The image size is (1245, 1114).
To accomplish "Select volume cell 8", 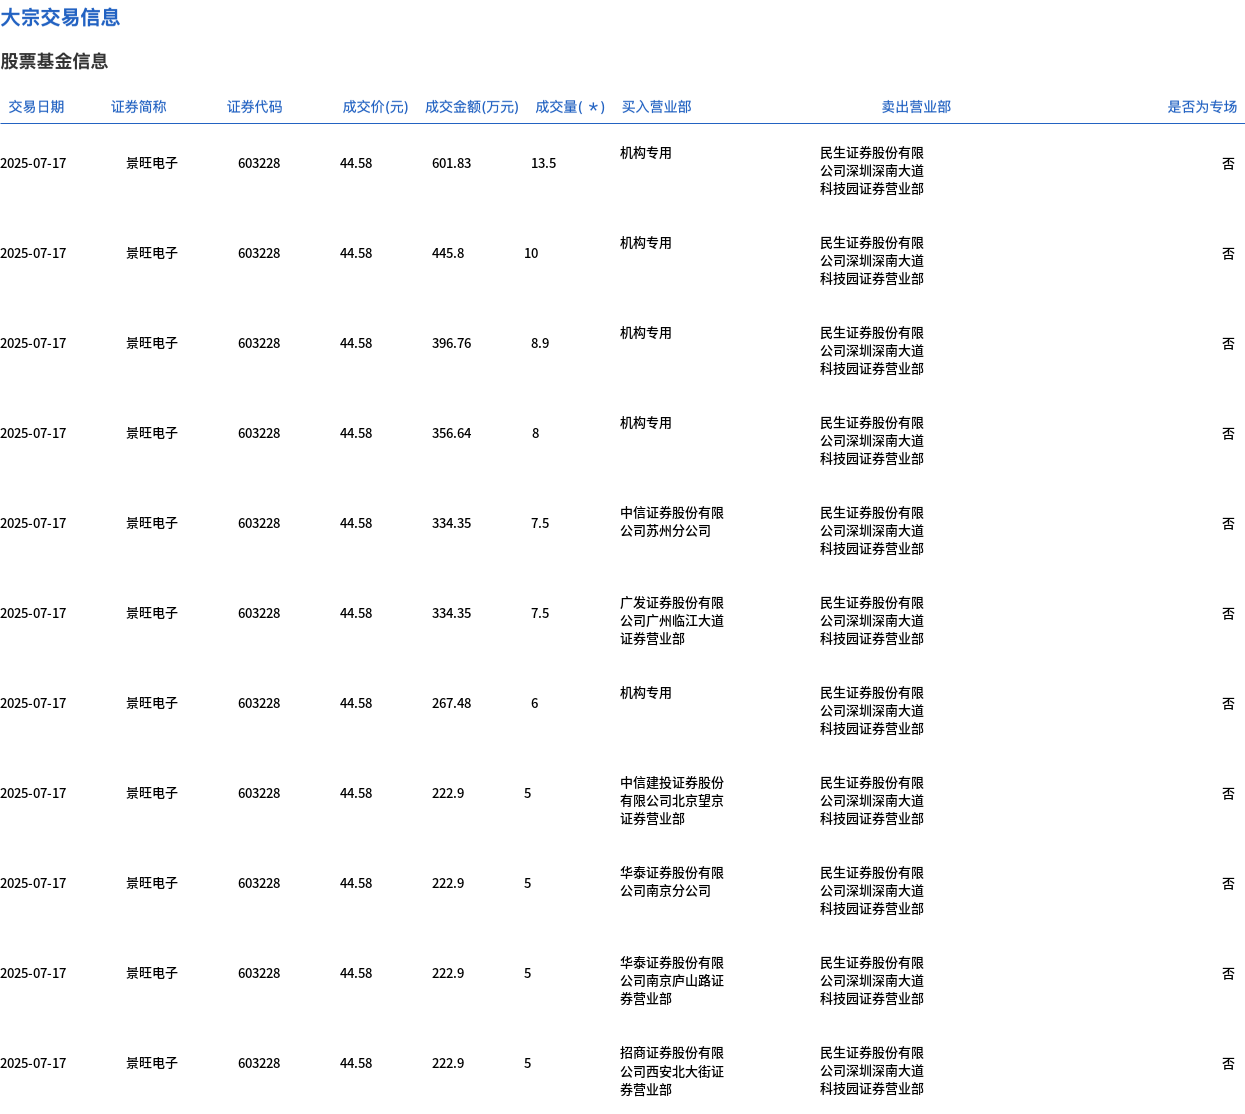I will click(x=535, y=433).
